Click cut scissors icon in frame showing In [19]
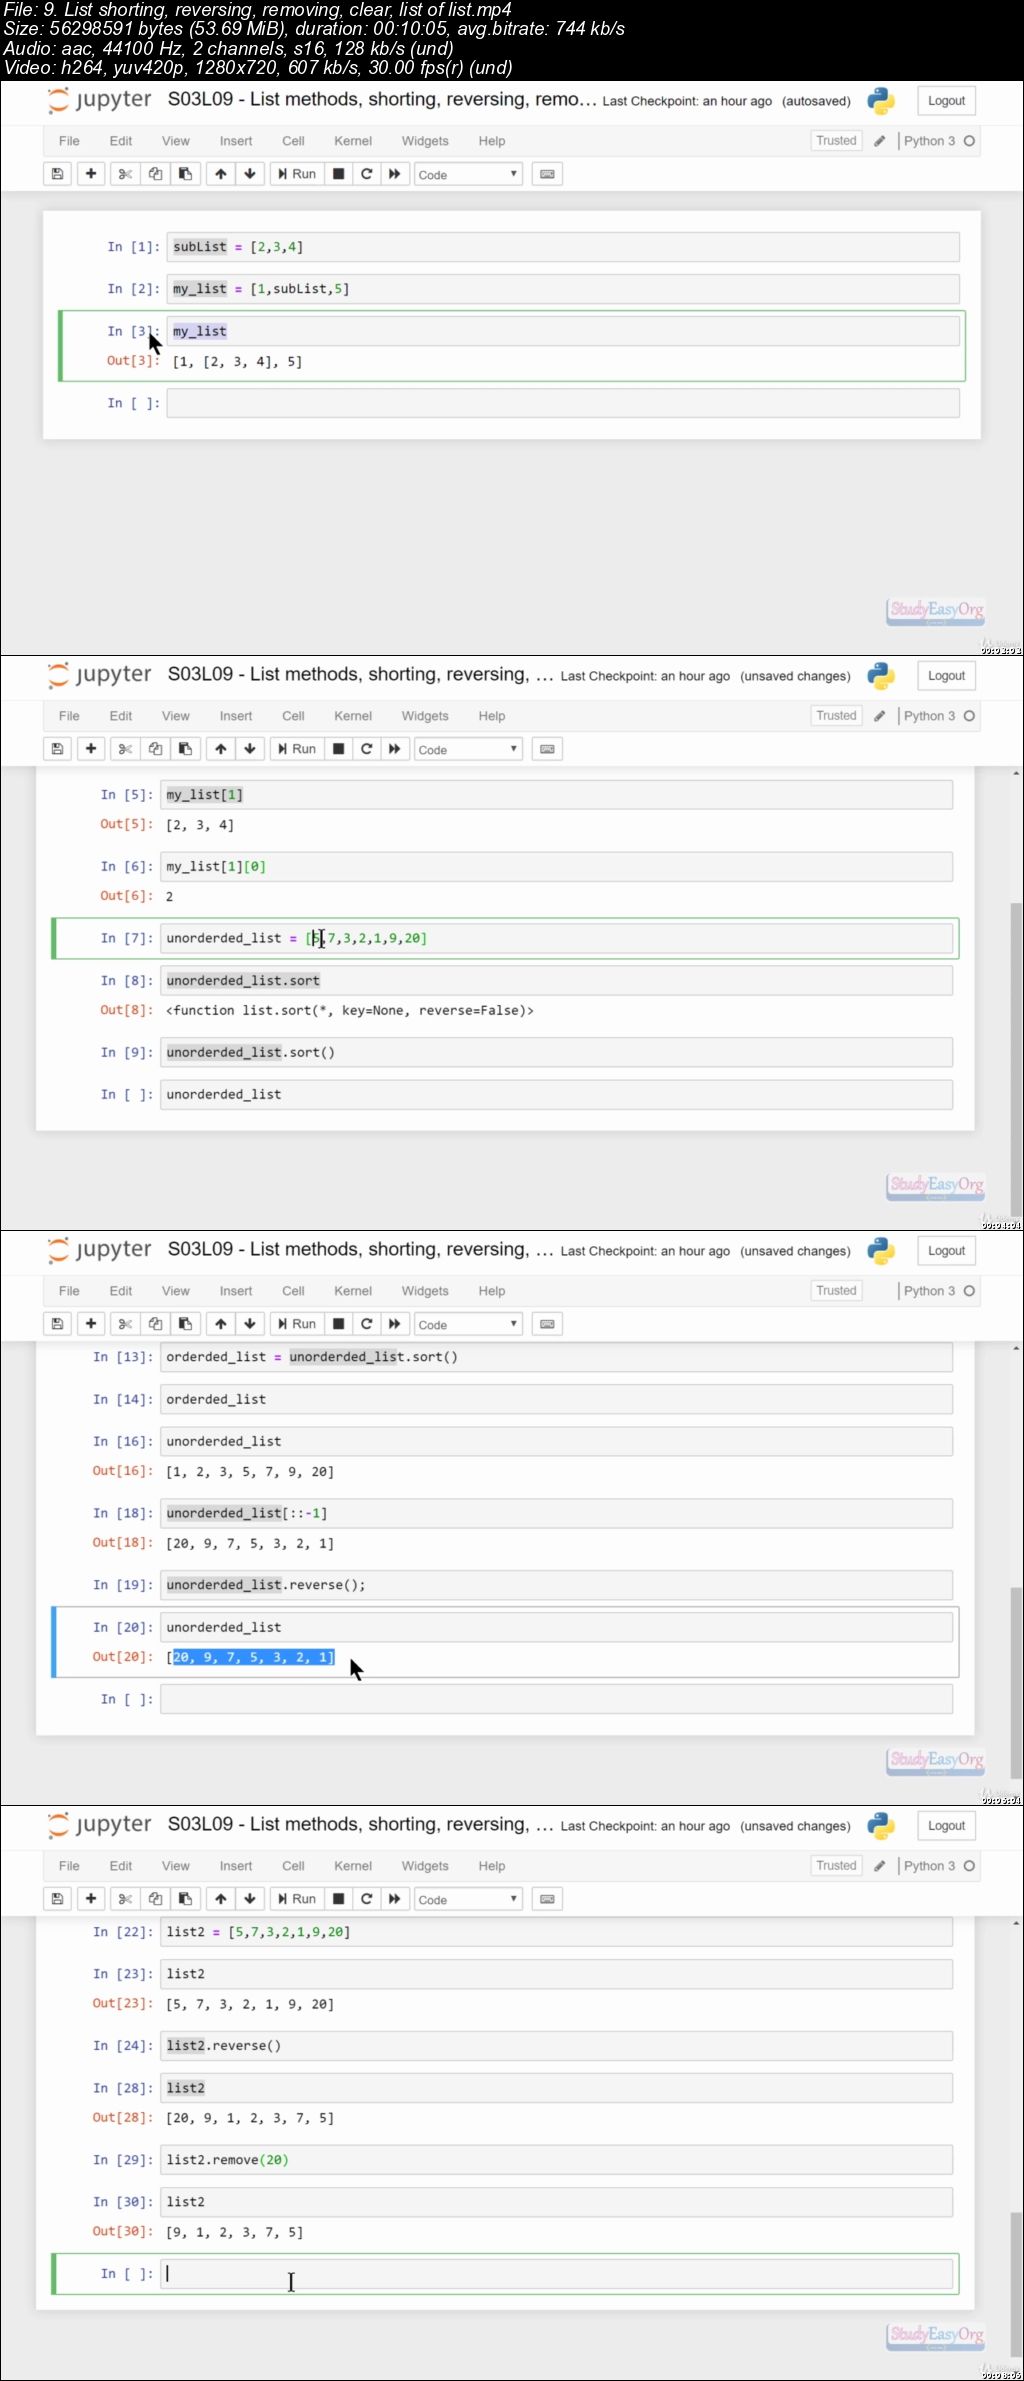The height and width of the screenshot is (2381, 1024). [x=125, y=1324]
